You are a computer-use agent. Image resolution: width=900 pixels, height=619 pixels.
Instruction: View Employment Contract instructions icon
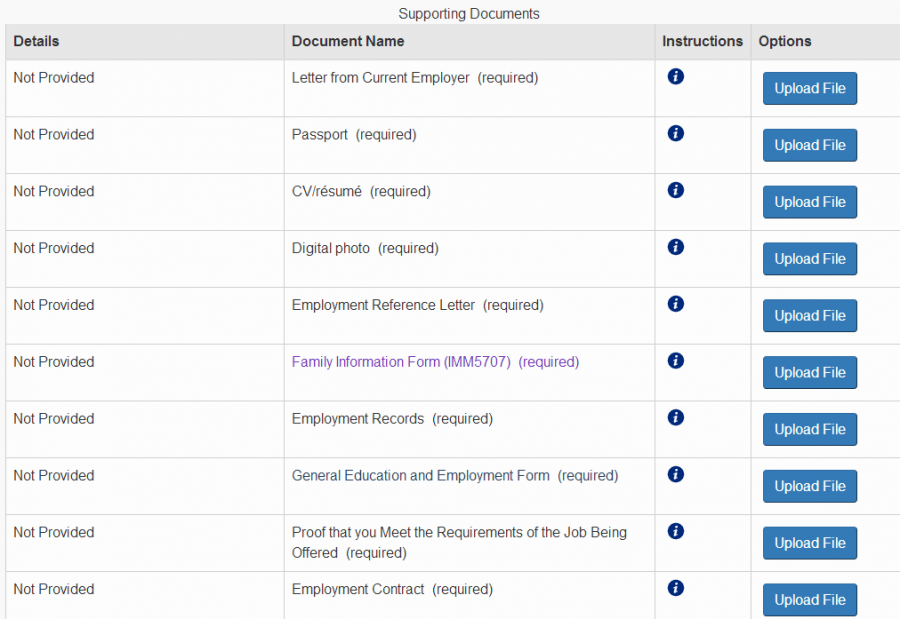pyautogui.click(x=675, y=588)
